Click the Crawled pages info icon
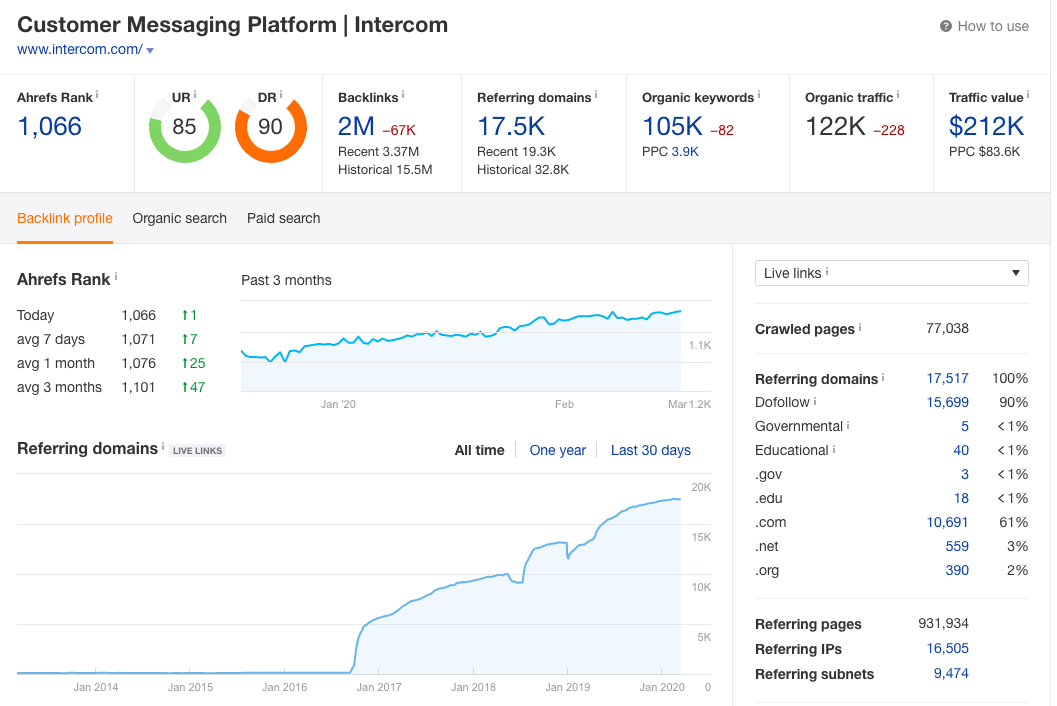This screenshot has width=1057, height=706. [860, 328]
